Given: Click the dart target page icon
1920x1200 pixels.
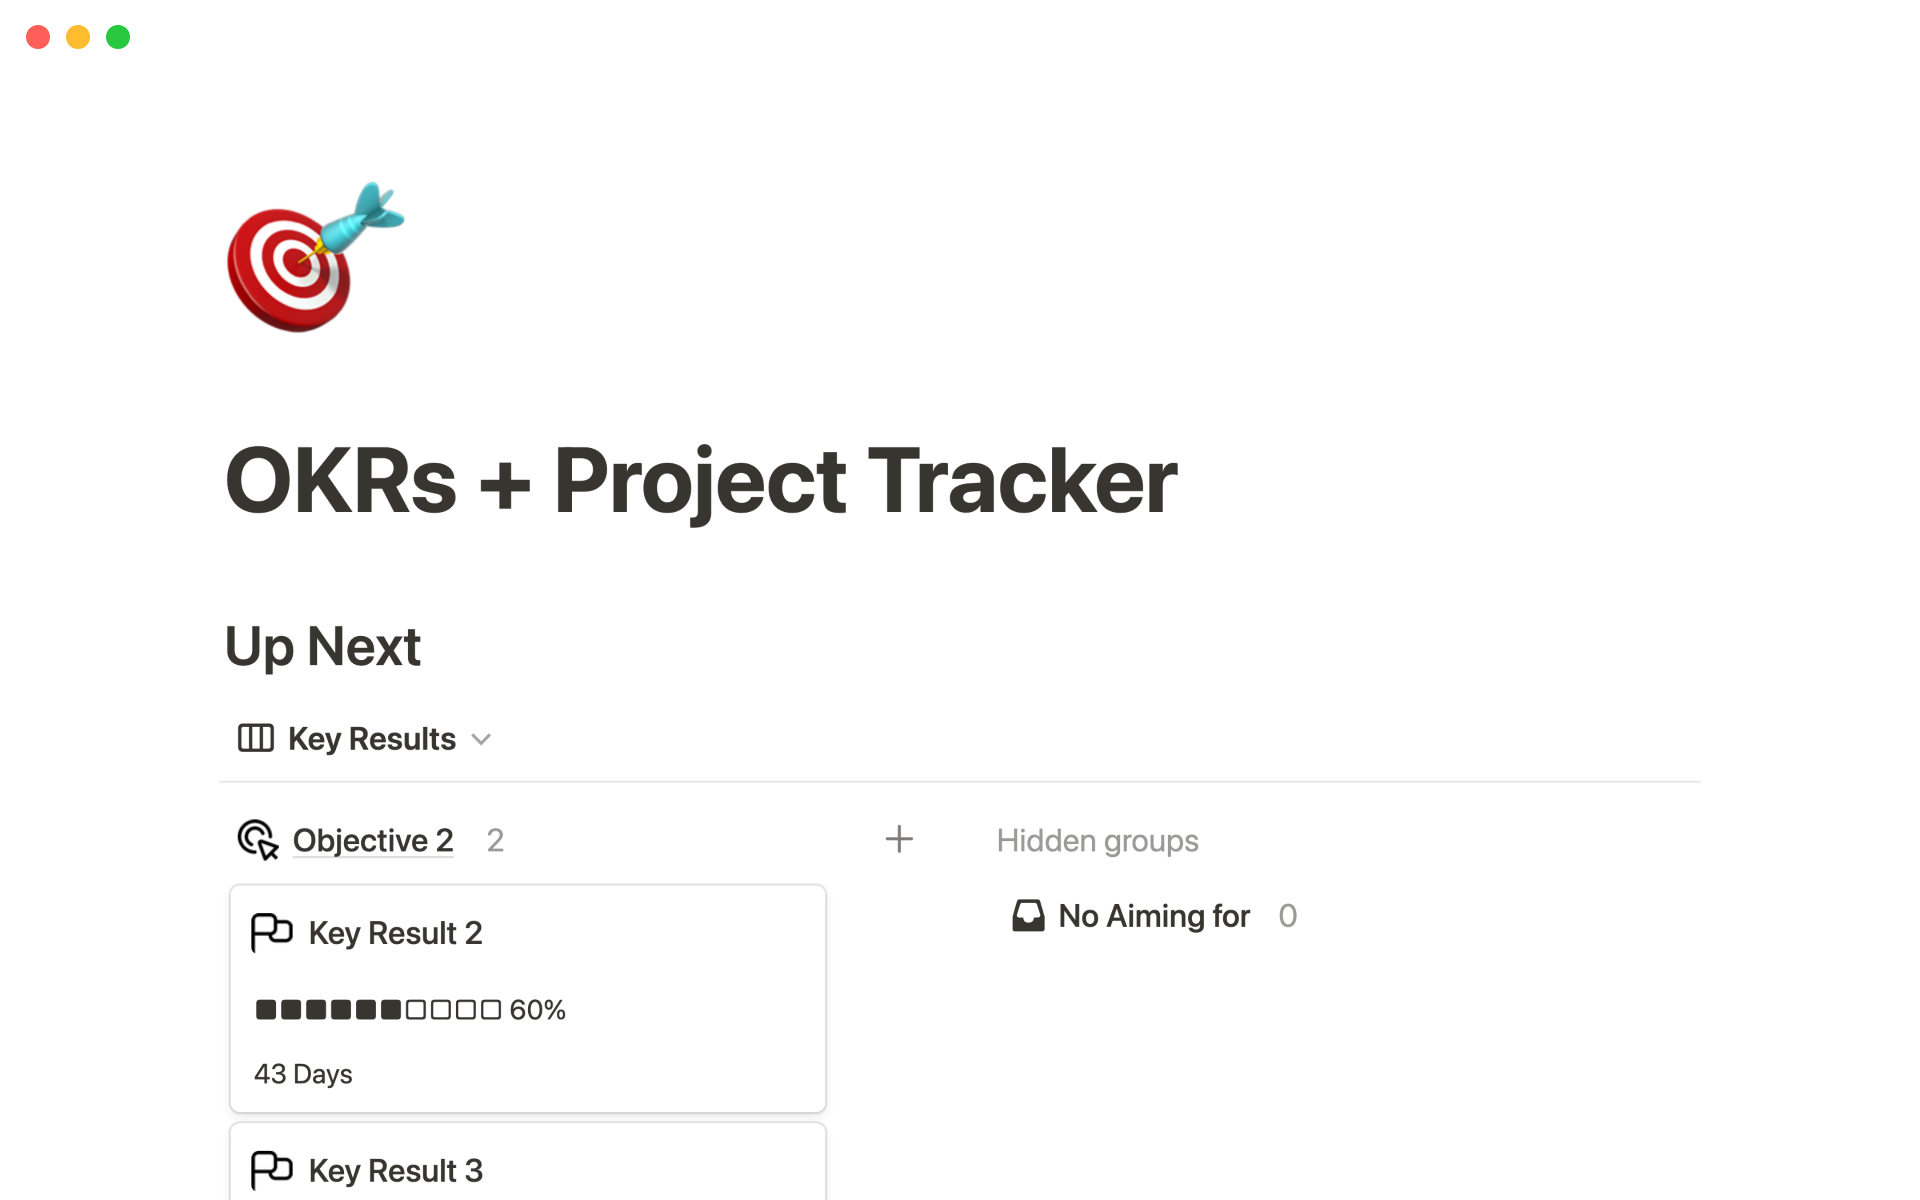Looking at the screenshot, I should click(x=313, y=258).
